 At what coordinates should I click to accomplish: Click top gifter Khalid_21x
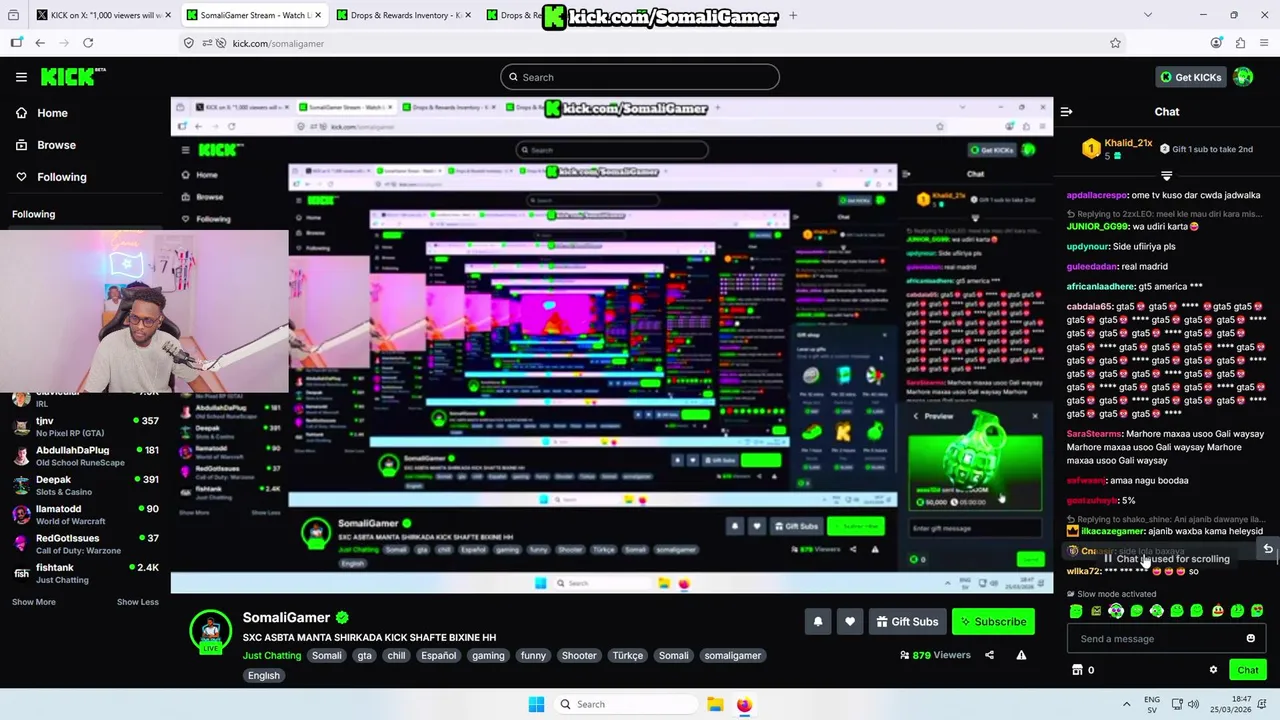pyautogui.click(x=1128, y=144)
